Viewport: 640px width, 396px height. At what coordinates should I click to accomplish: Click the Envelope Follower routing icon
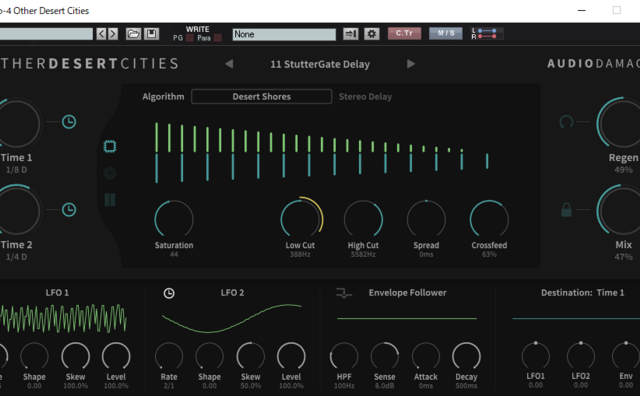click(x=343, y=293)
